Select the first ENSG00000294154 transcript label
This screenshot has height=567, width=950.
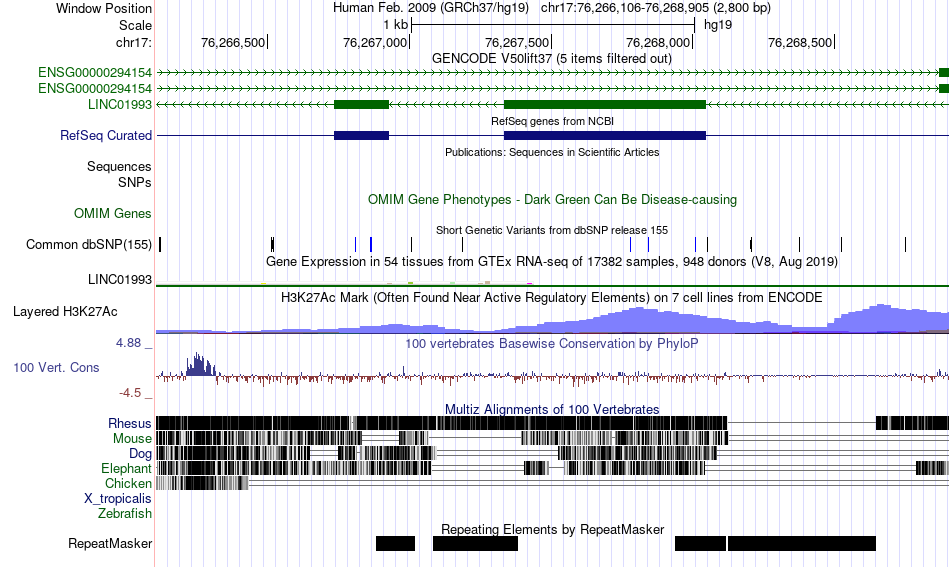(x=95, y=73)
